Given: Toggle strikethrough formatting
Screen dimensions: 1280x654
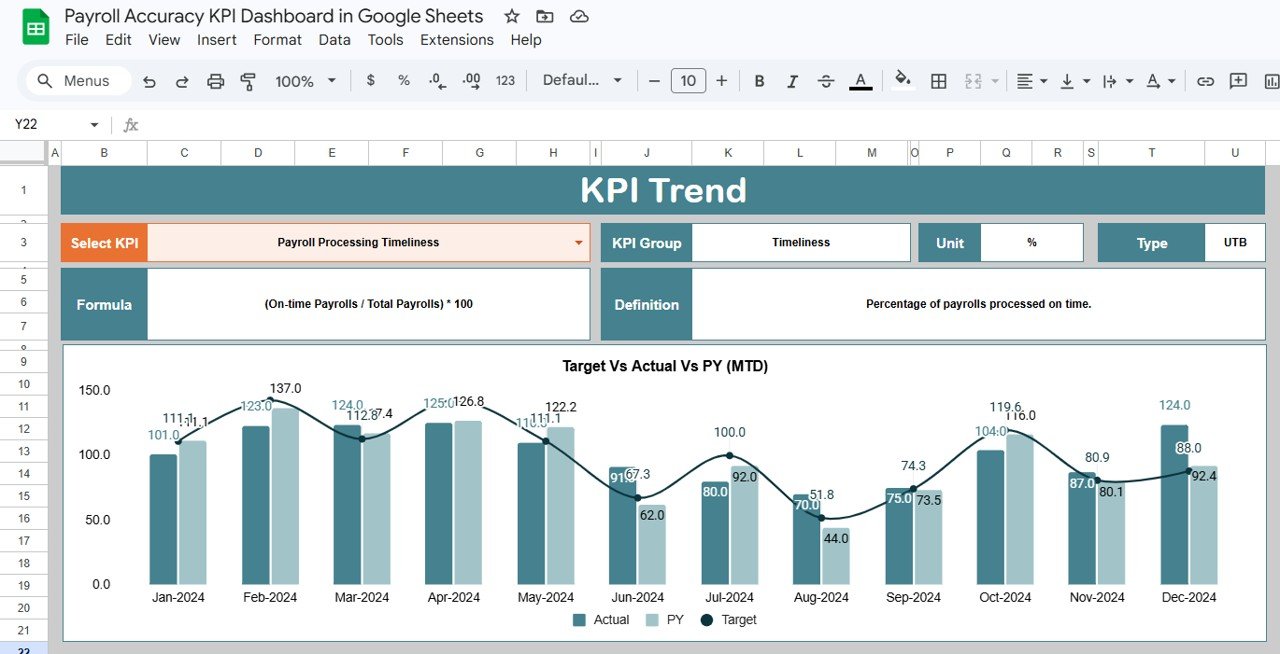Looking at the screenshot, I should tap(826, 80).
